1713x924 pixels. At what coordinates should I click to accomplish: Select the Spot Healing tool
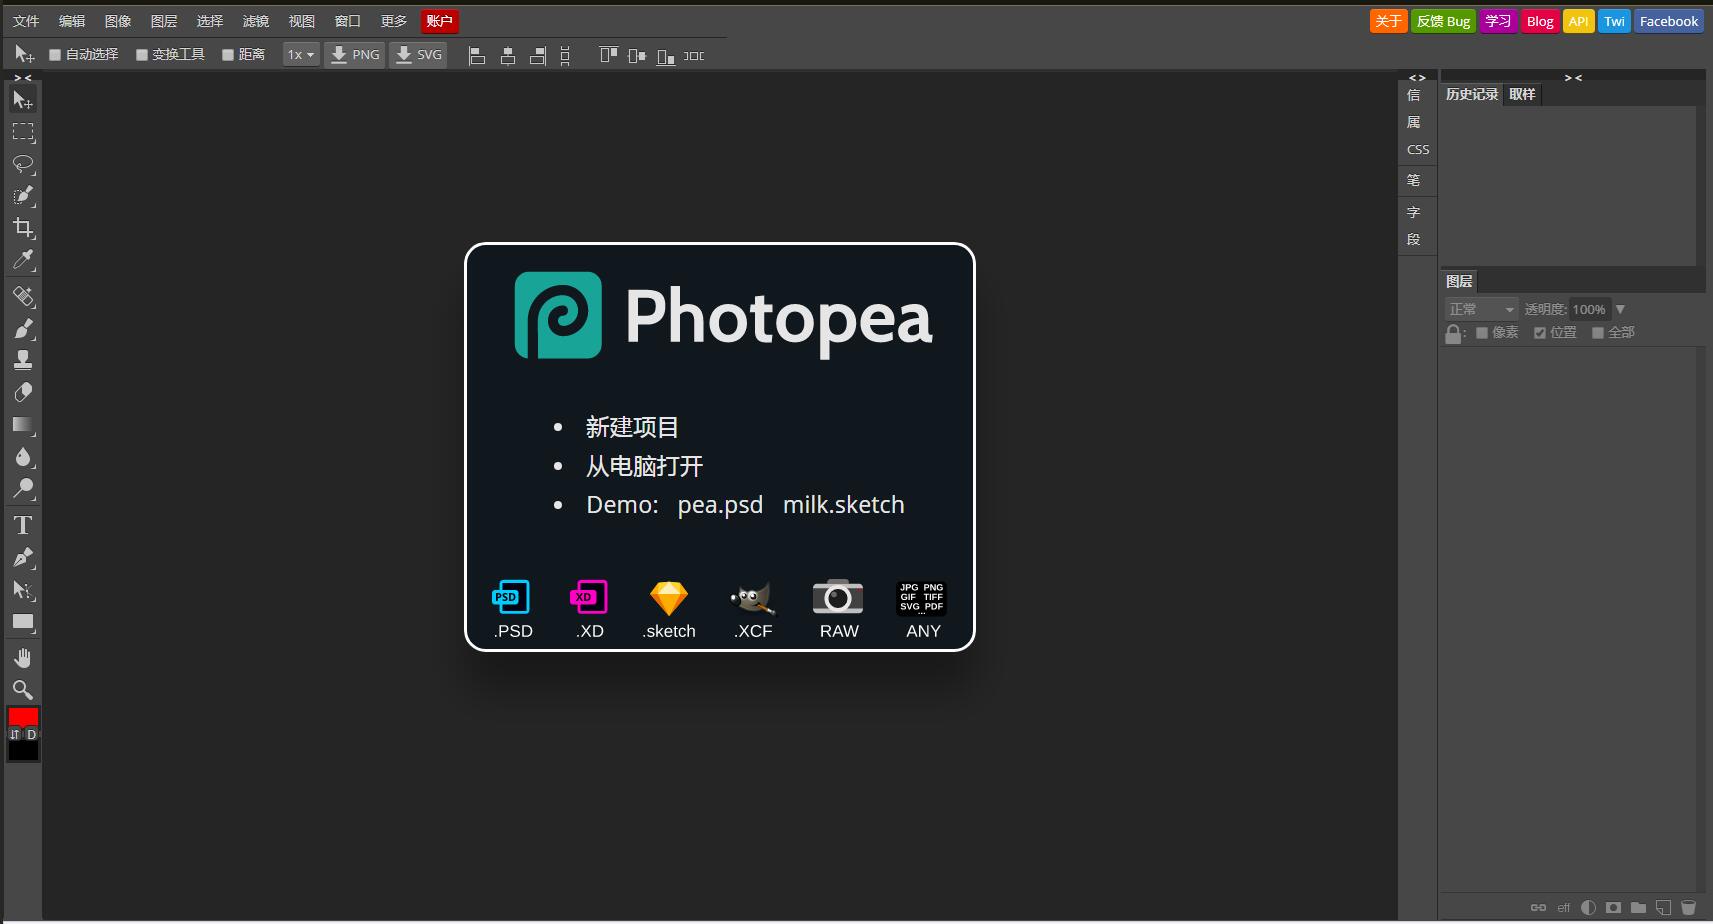point(22,296)
